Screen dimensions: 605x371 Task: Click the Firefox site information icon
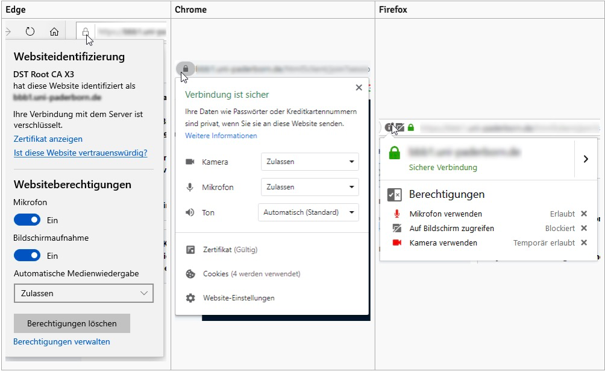pos(389,127)
